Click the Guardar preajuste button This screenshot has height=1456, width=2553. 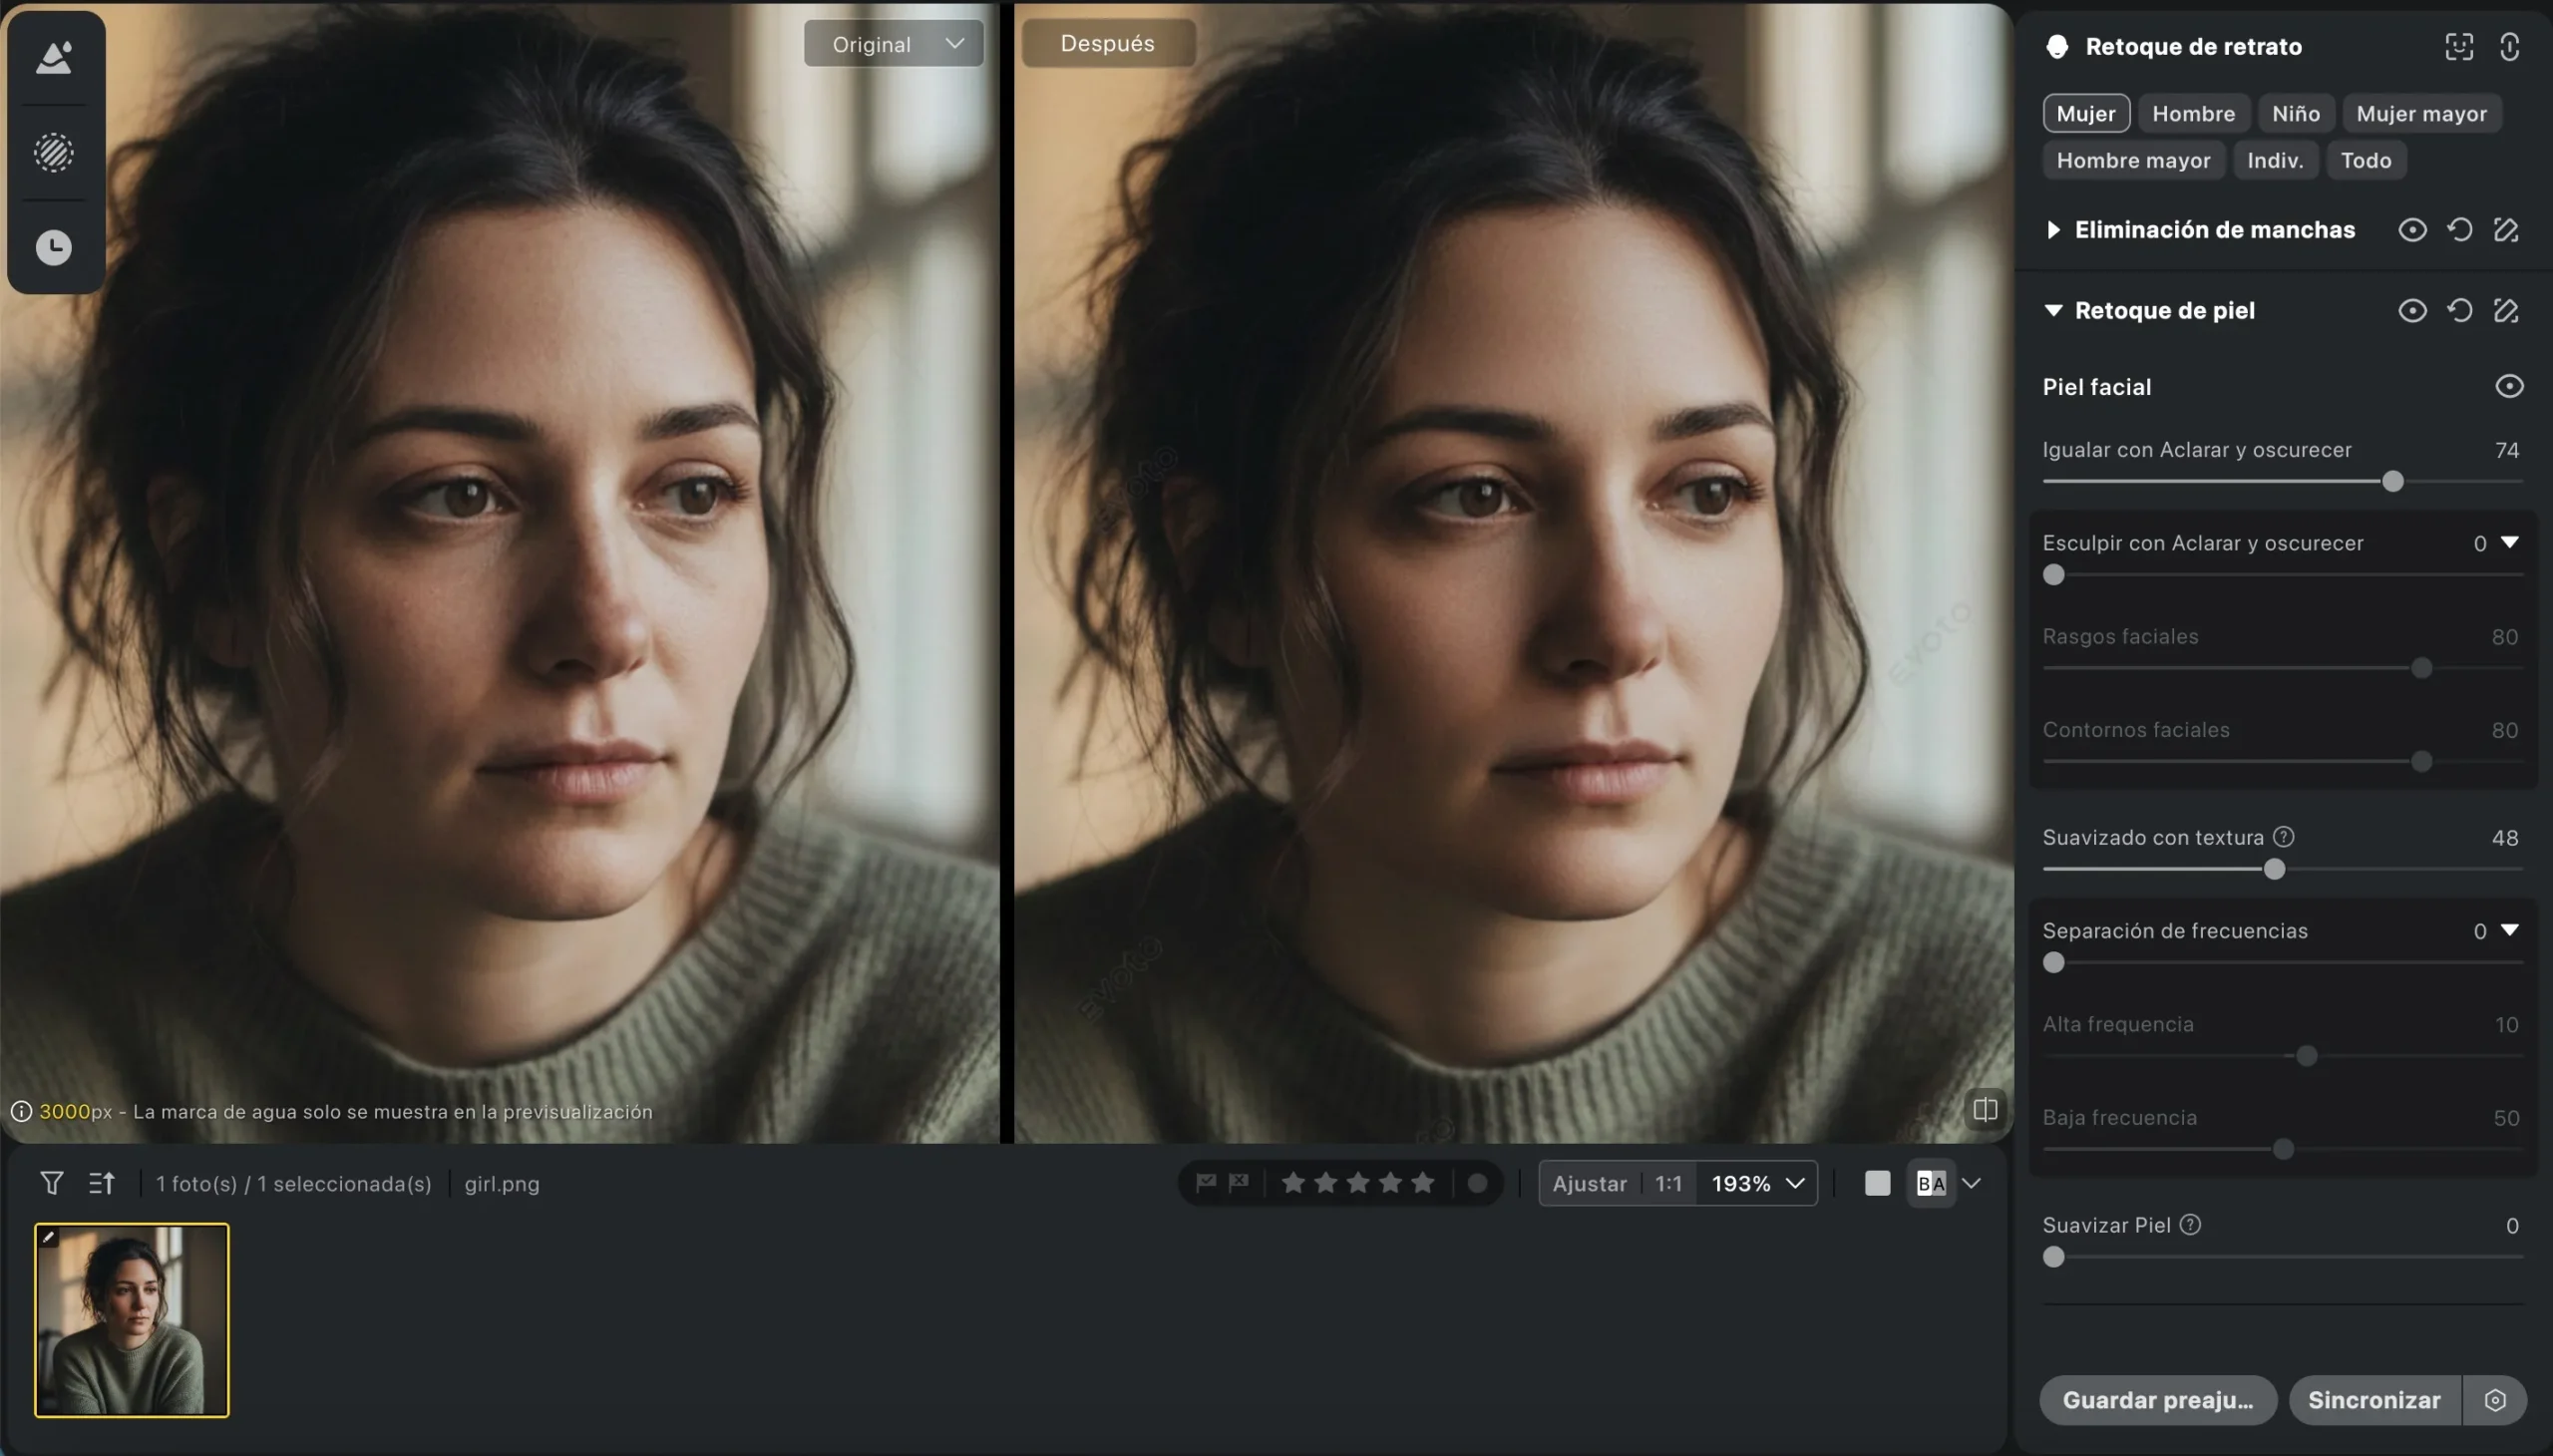tap(2158, 1400)
